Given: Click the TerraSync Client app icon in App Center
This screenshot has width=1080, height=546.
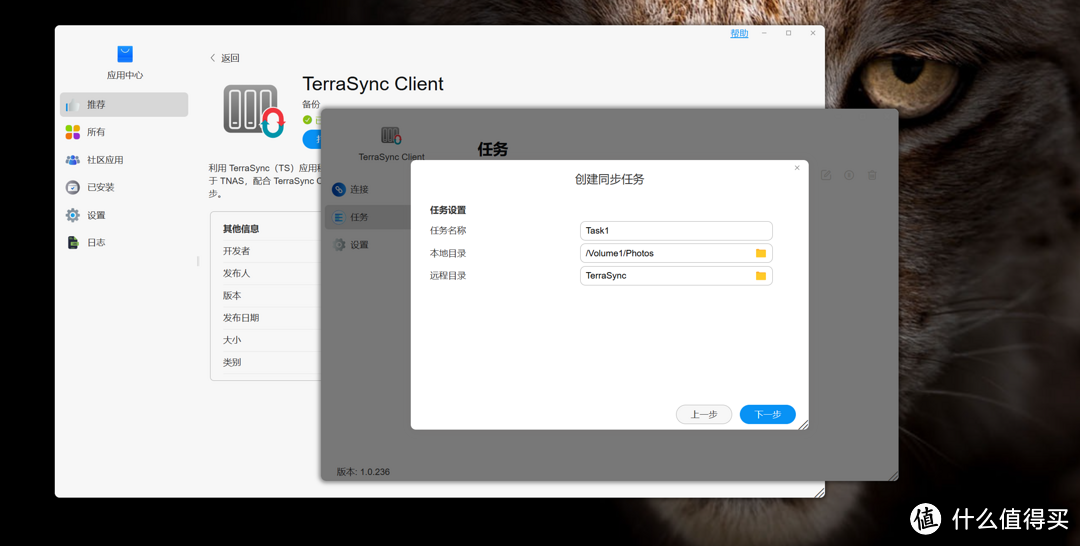Looking at the screenshot, I should pyautogui.click(x=254, y=111).
